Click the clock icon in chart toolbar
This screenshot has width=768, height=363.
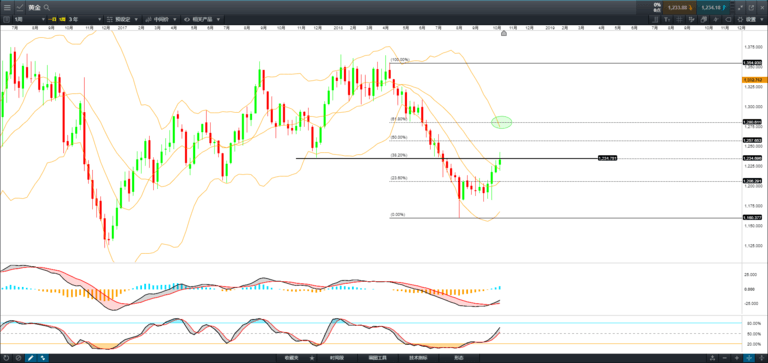pyautogui.click(x=6, y=19)
